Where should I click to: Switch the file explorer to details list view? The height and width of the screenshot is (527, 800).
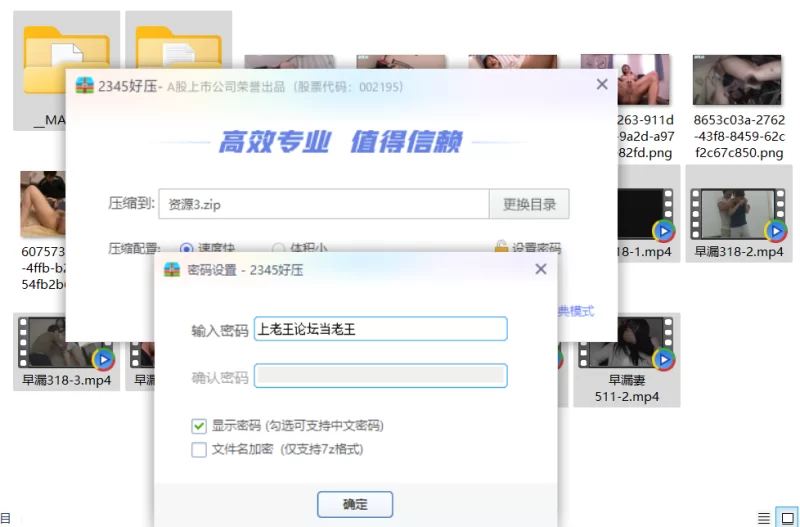[x=764, y=518]
